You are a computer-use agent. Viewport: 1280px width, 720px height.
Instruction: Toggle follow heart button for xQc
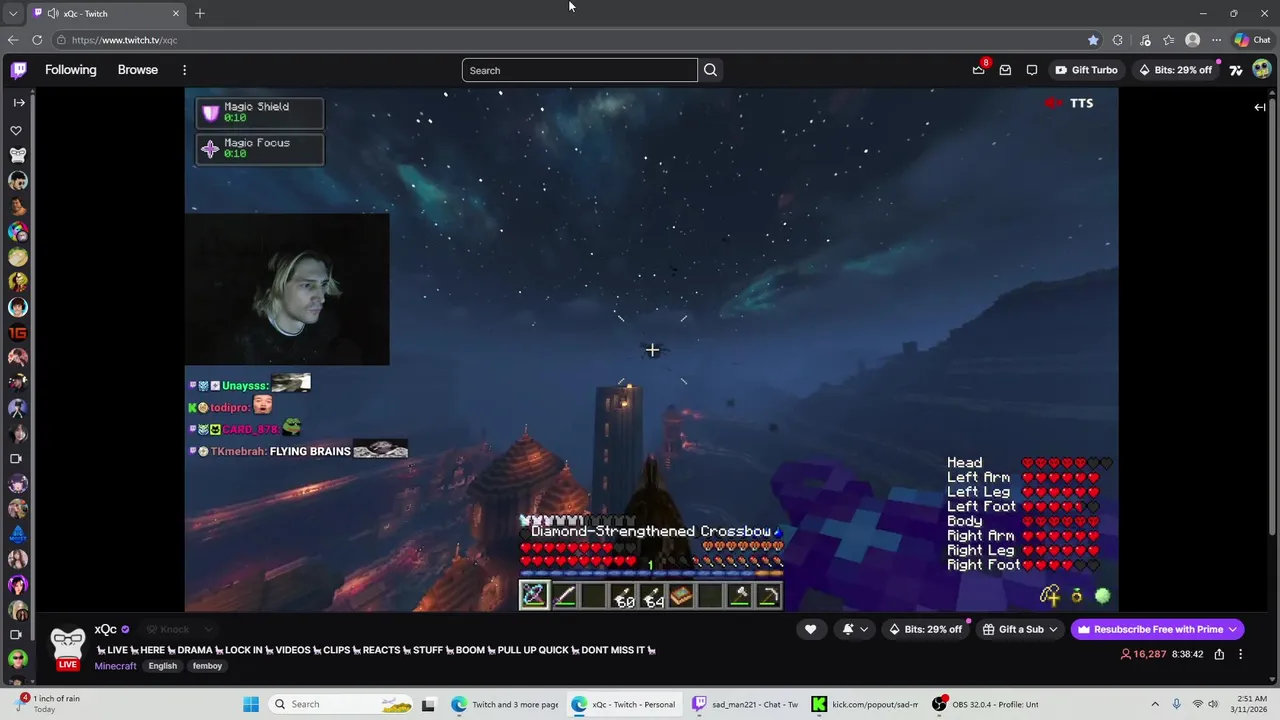pos(810,629)
